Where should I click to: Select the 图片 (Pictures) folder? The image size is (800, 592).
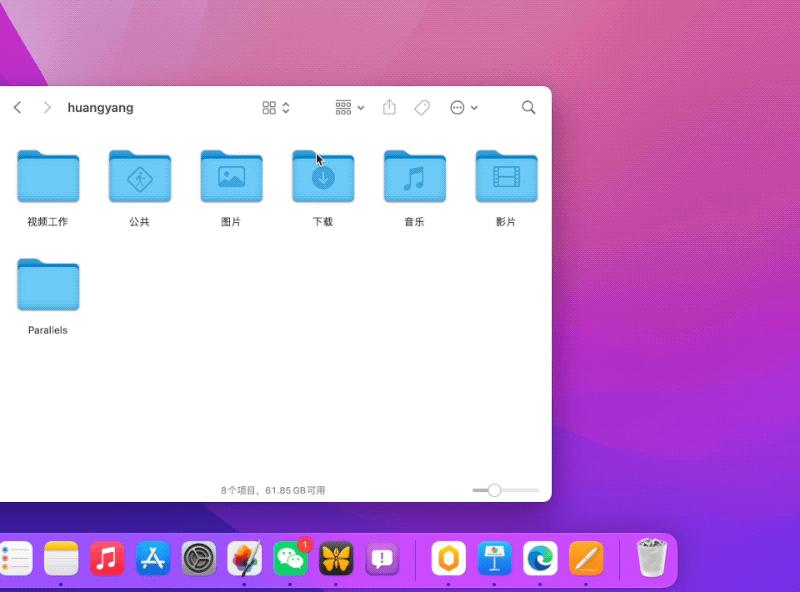click(231, 176)
